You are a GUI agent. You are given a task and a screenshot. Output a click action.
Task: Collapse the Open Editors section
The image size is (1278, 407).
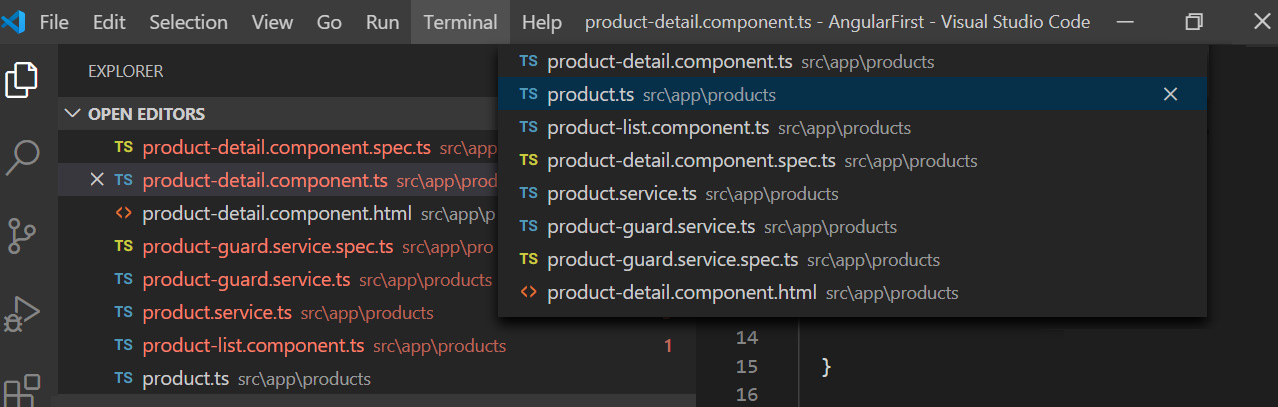(73, 114)
